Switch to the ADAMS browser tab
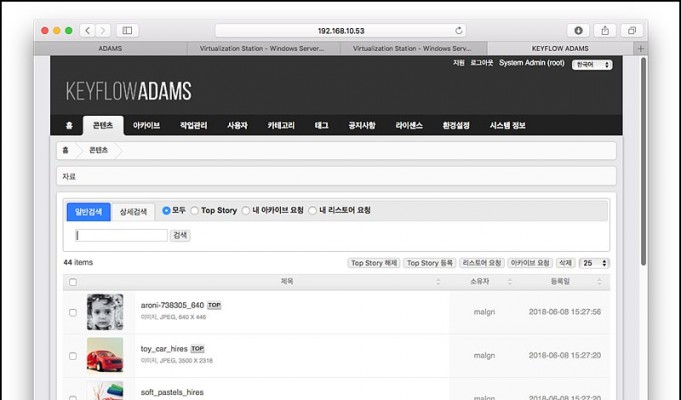 (110, 49)
